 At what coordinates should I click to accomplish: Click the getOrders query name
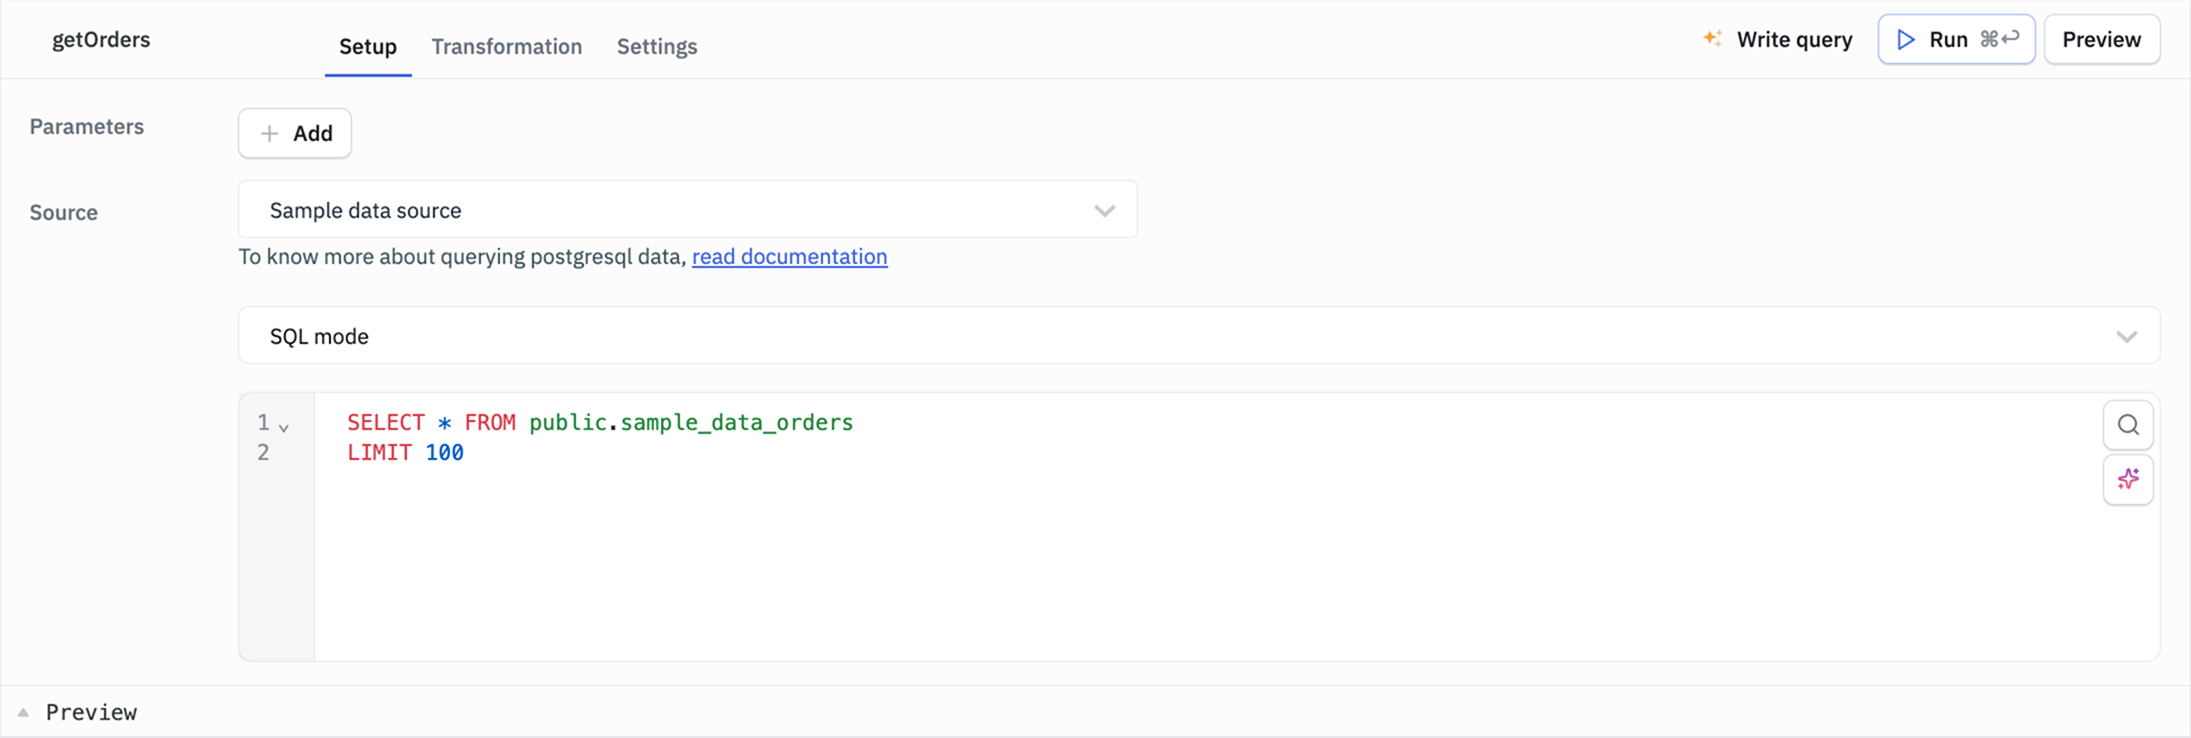pyautogui.click(x=101, y=39)
